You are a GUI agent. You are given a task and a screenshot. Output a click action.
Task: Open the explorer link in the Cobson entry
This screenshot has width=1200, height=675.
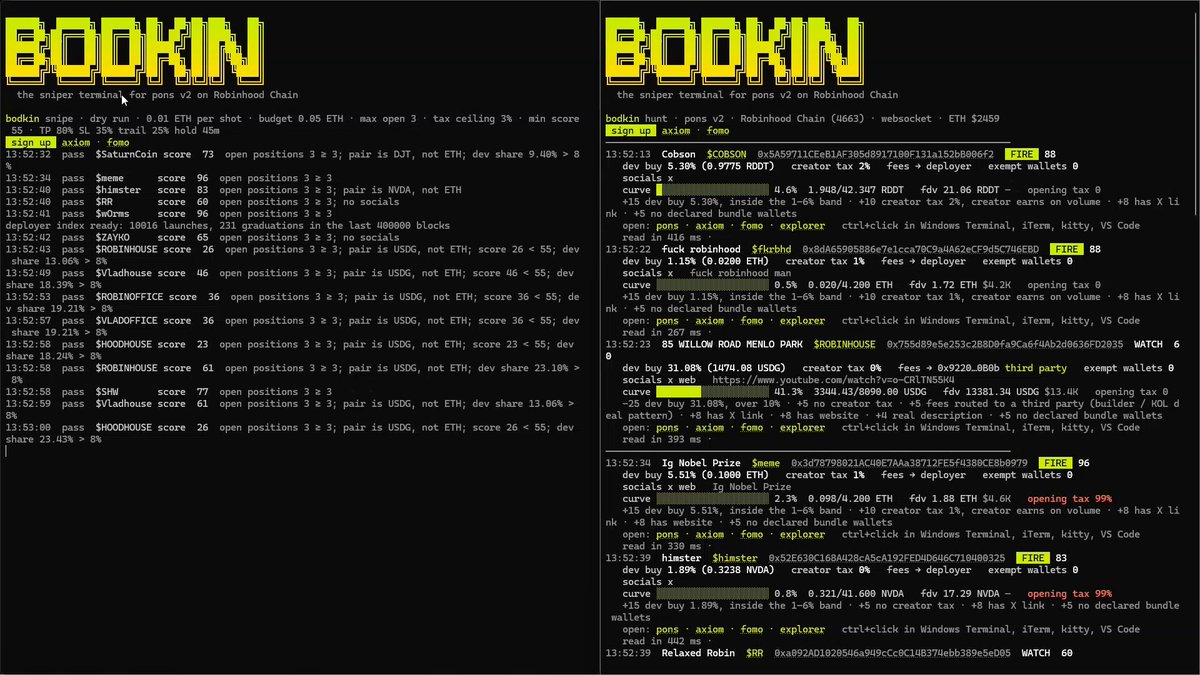click(802, 225)
